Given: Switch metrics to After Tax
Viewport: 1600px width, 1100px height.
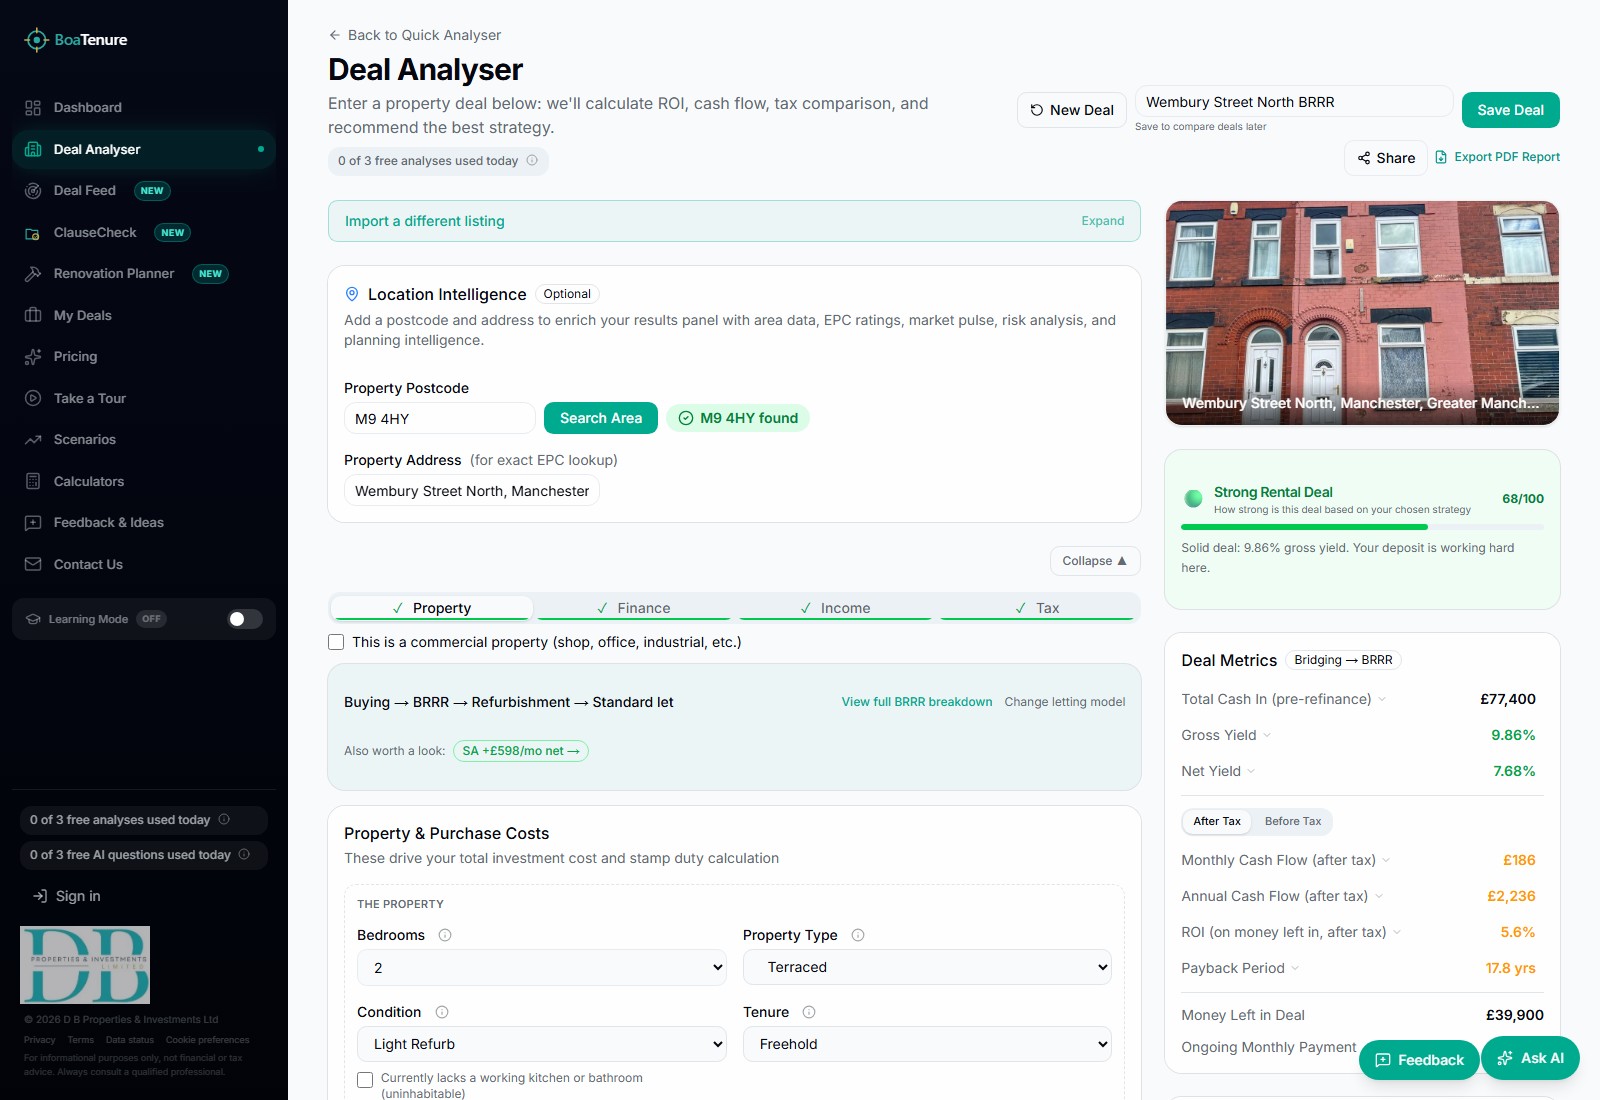Looking at the screenshot, I should (x=1216, y=821).
